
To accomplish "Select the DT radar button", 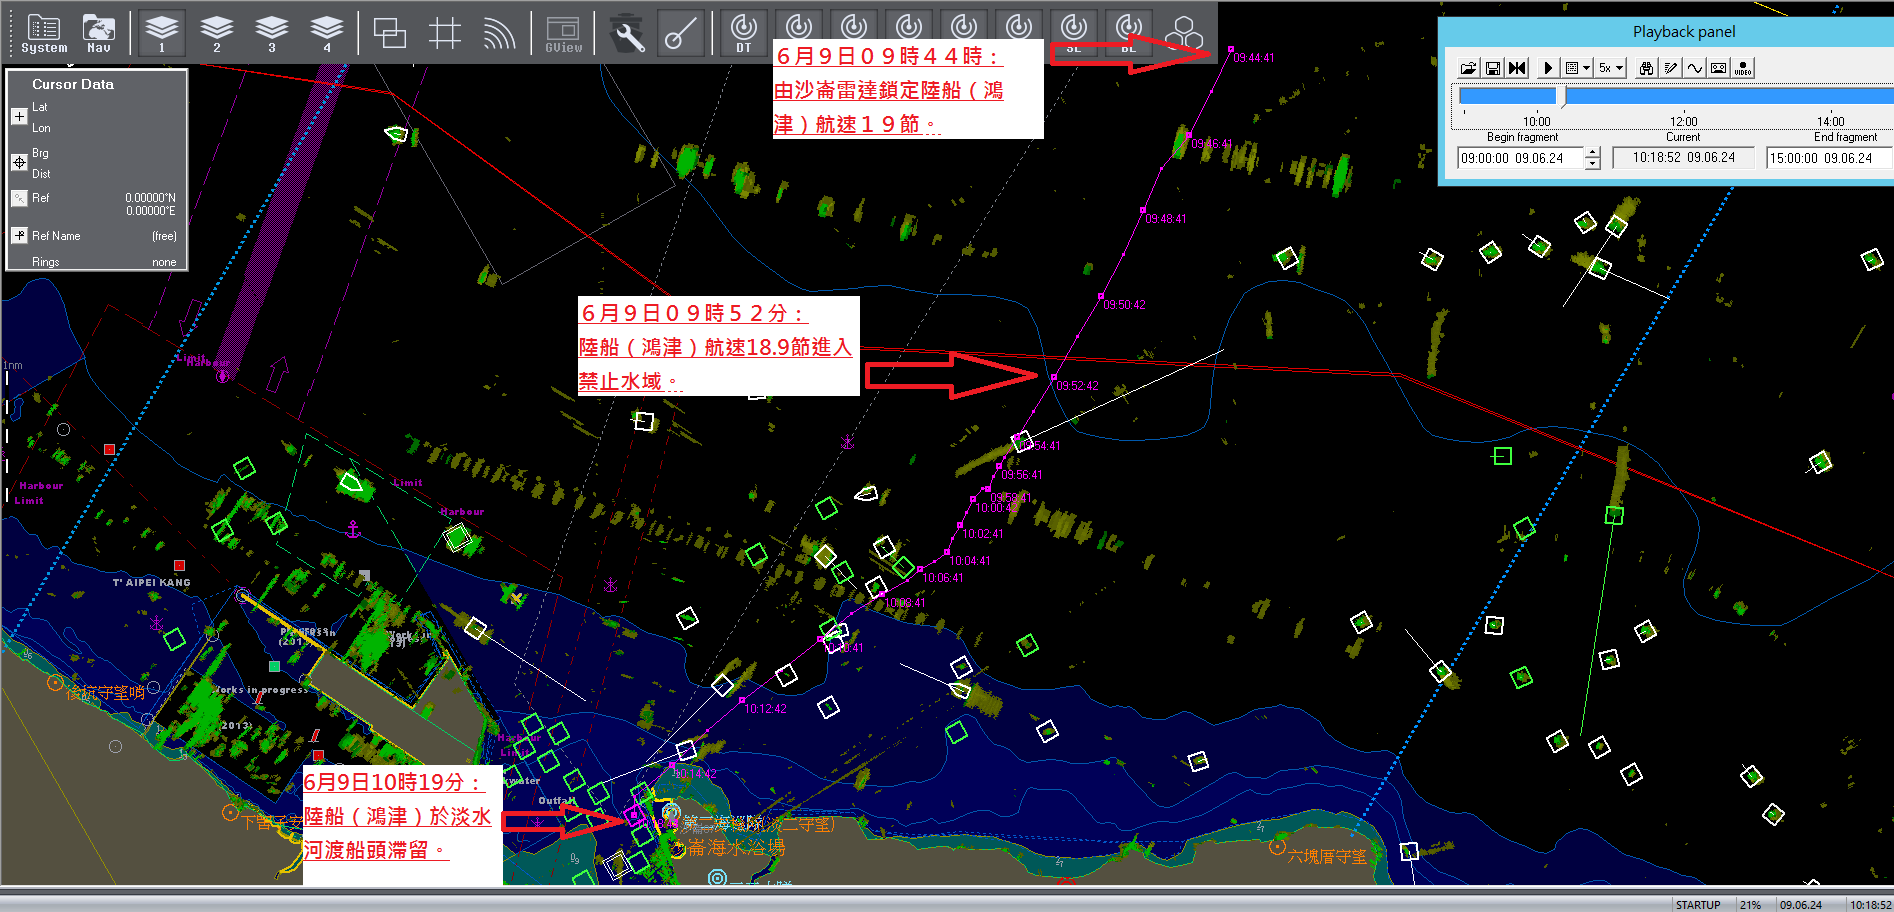I will 743,33.
